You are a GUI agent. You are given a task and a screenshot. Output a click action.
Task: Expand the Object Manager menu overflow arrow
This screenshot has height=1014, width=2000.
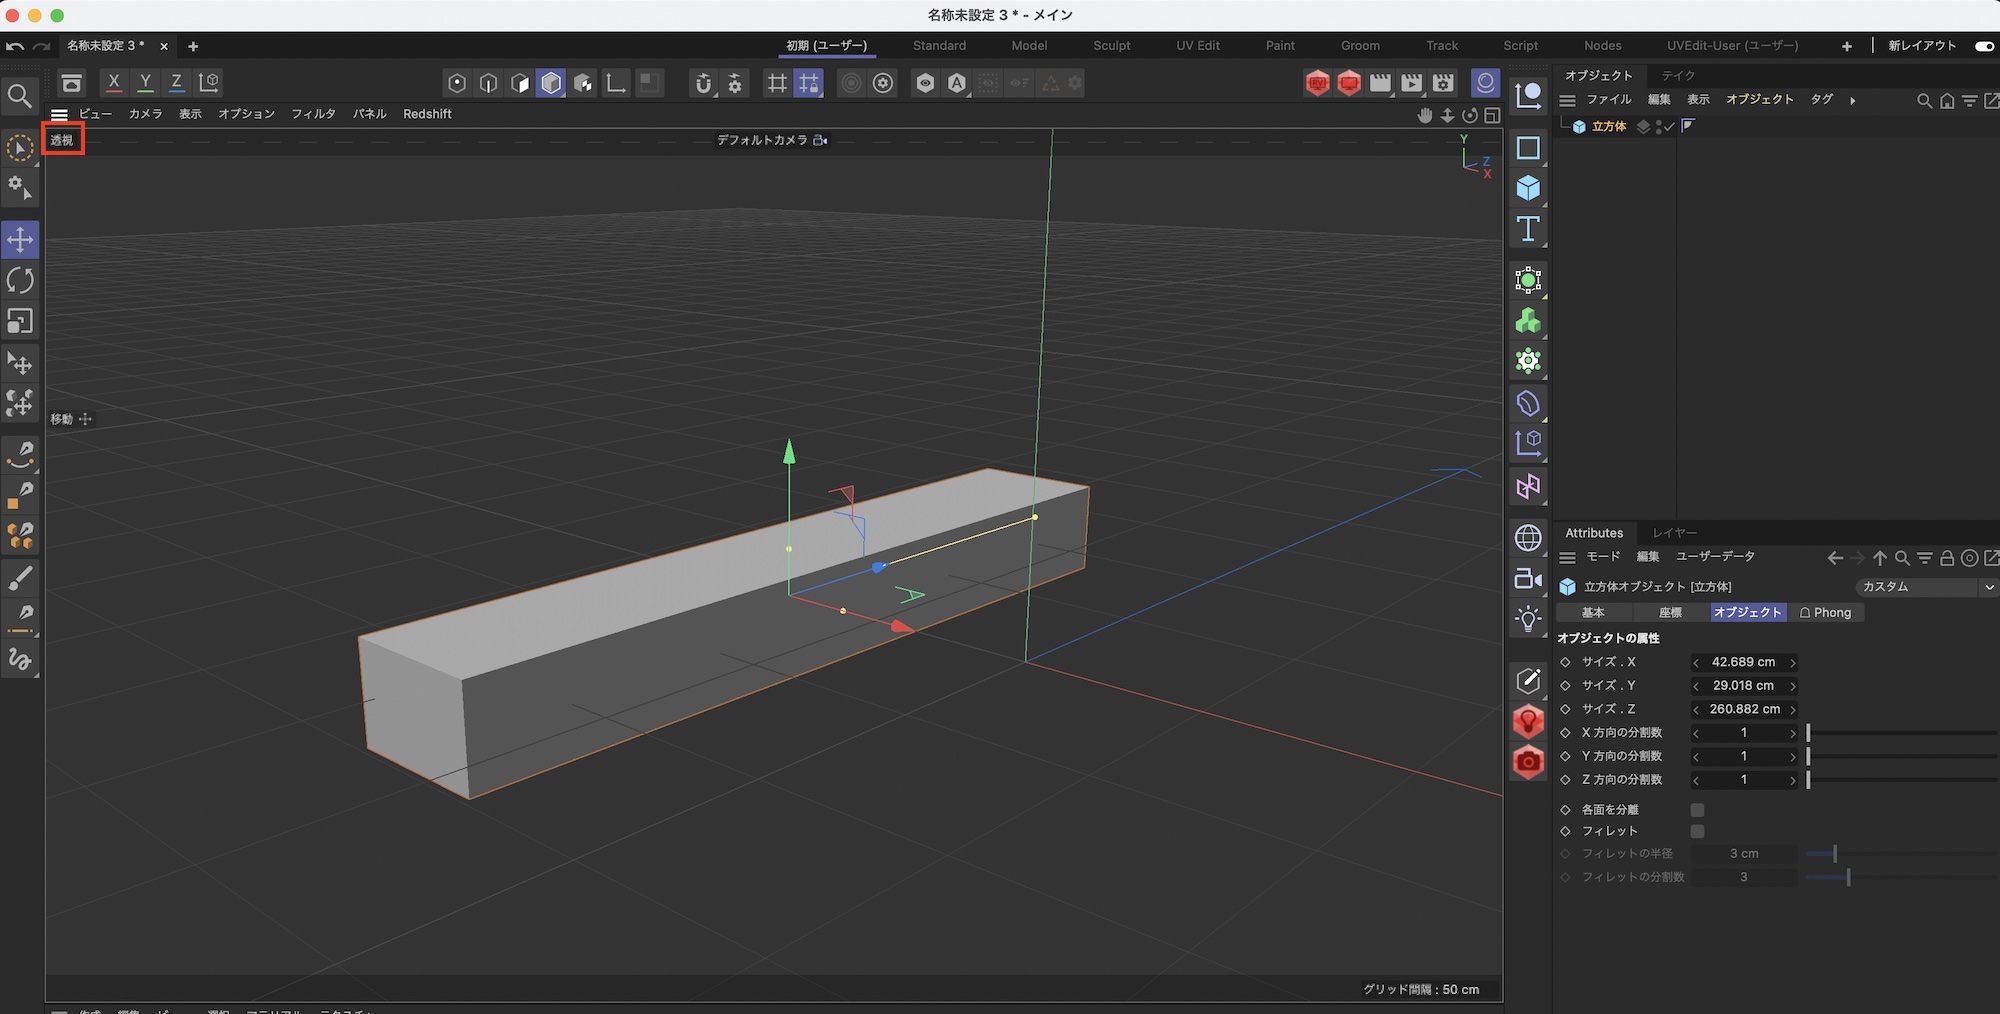coord(1853,100)
